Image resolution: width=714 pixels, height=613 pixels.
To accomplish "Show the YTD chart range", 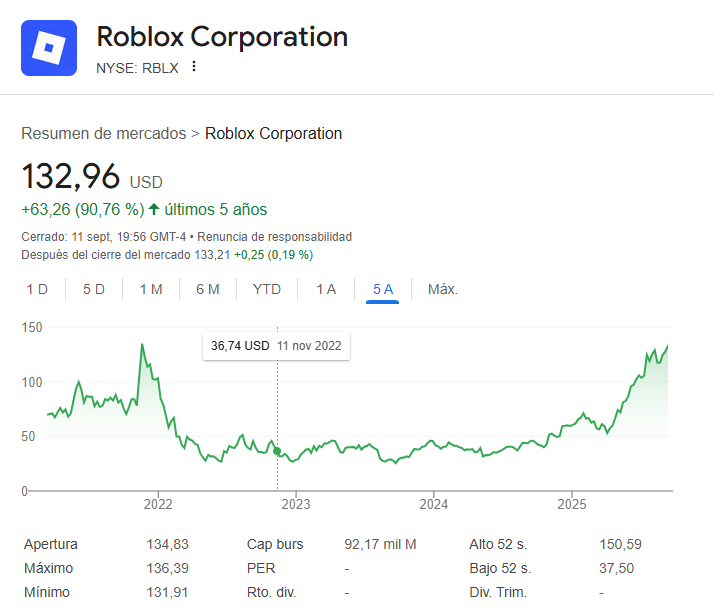I will (267, 289).
